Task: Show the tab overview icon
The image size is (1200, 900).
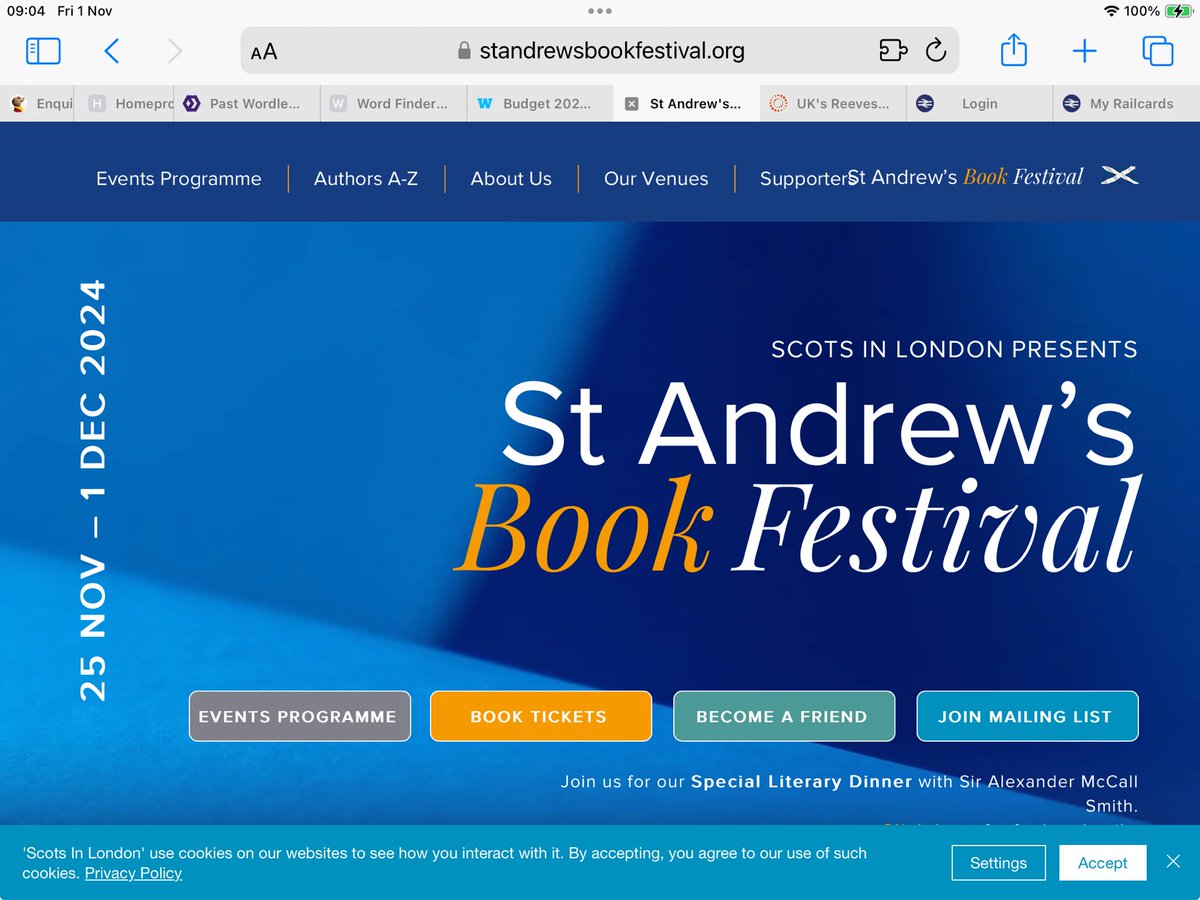Action: click(1157, 51)
